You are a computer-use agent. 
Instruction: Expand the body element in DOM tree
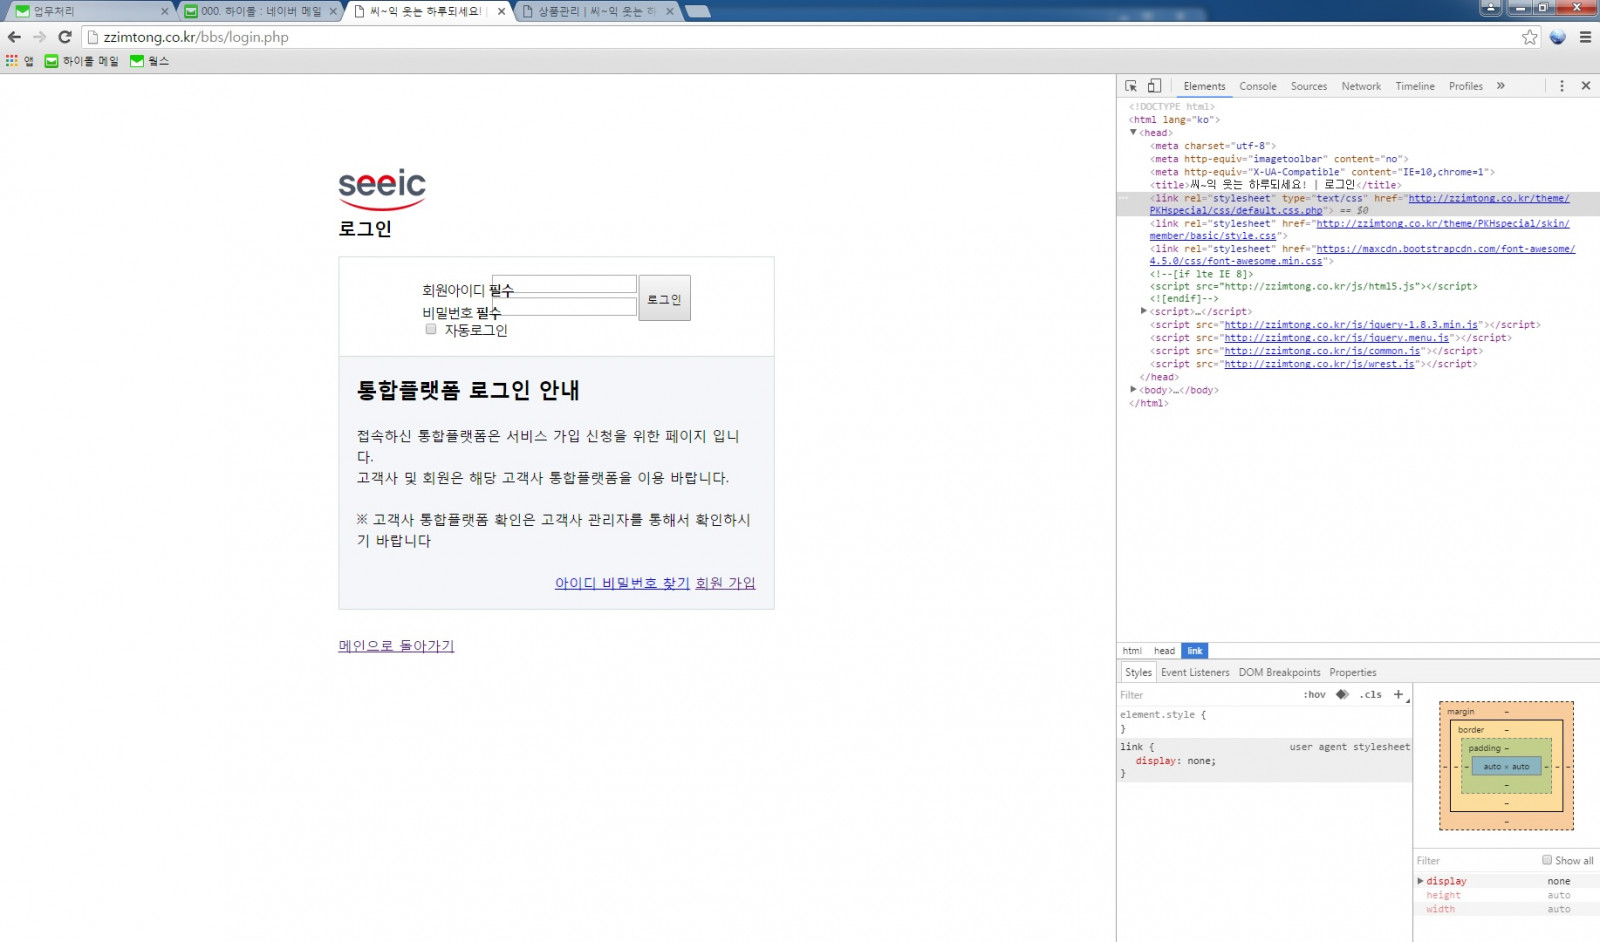(x=1133, y=390)
